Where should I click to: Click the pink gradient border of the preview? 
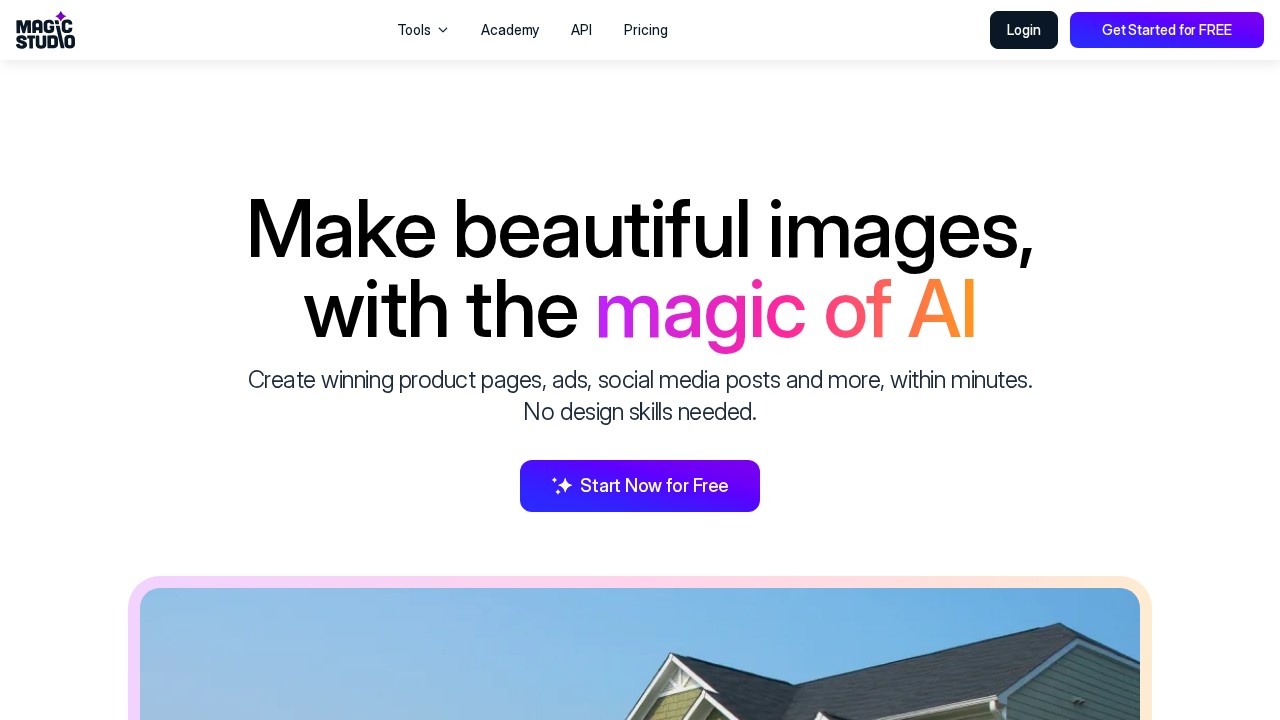[x=640, y=582]
